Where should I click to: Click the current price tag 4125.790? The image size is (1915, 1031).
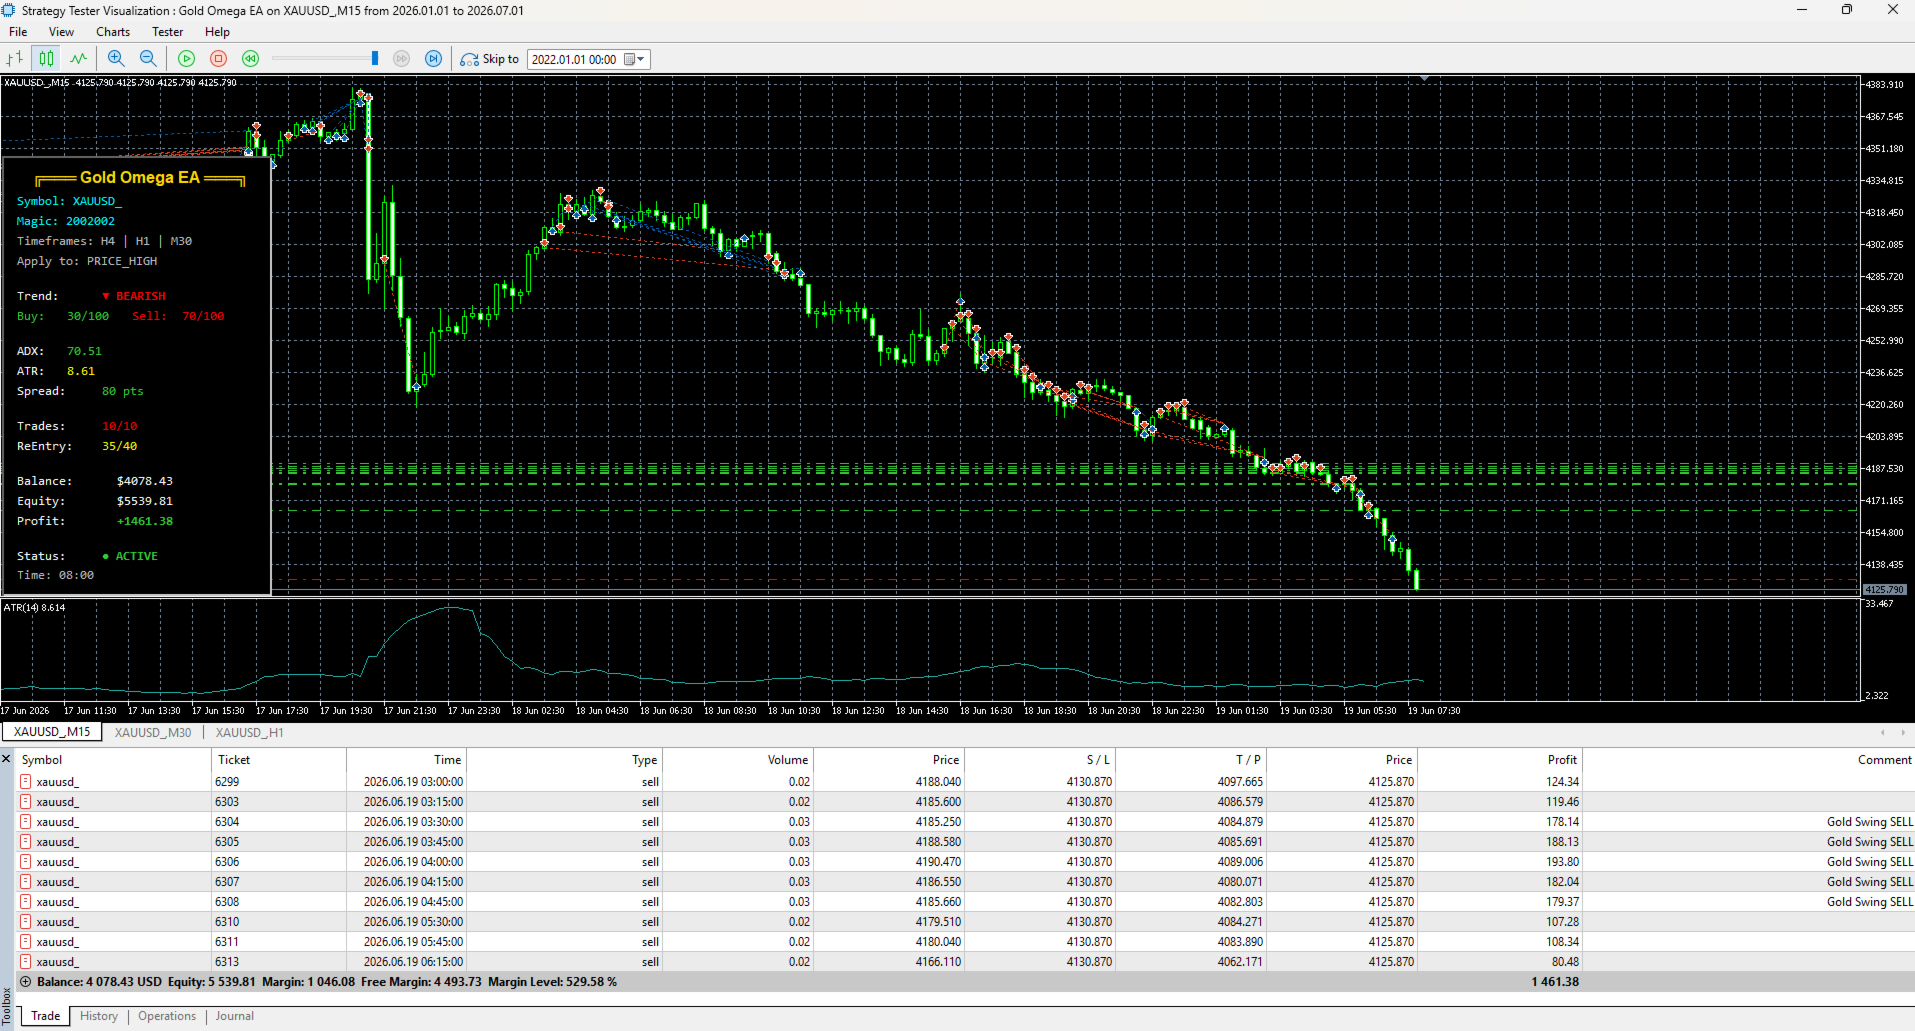pos(1885,590)
